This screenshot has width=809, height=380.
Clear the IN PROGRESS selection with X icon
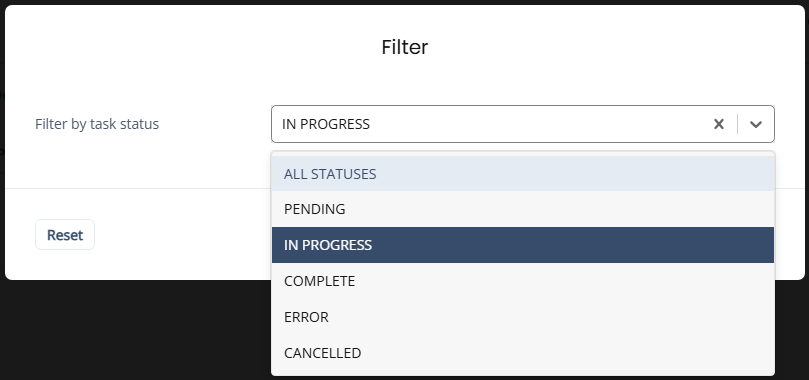[x=719, y=124]
